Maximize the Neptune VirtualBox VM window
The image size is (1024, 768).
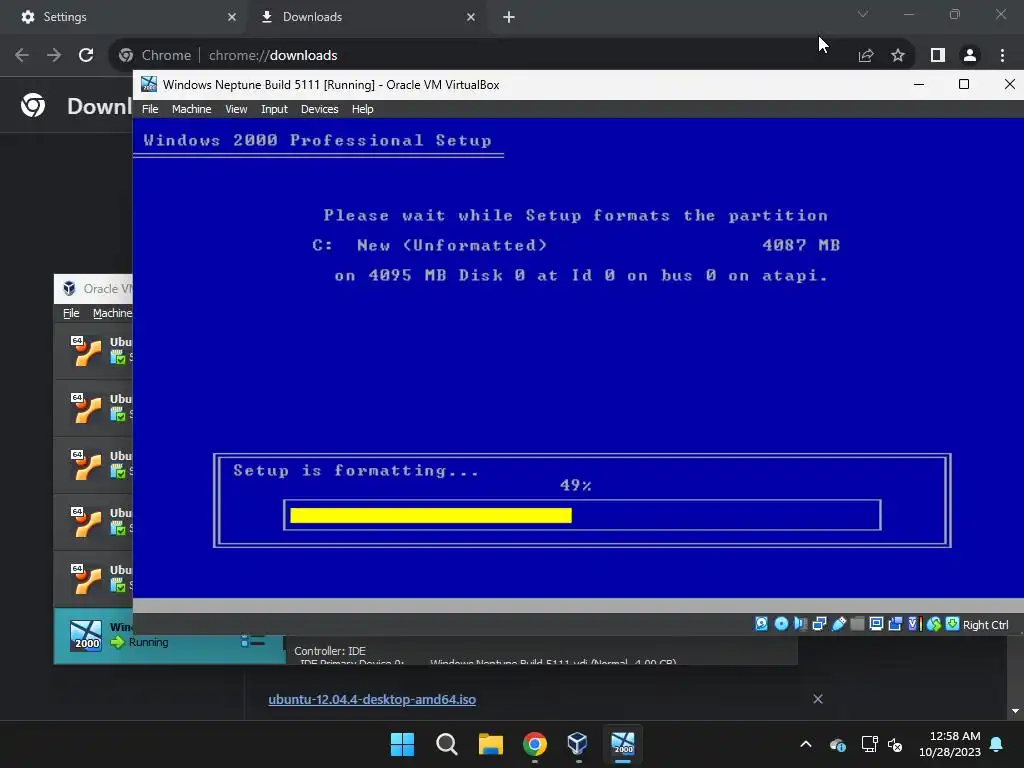(963, 84)
